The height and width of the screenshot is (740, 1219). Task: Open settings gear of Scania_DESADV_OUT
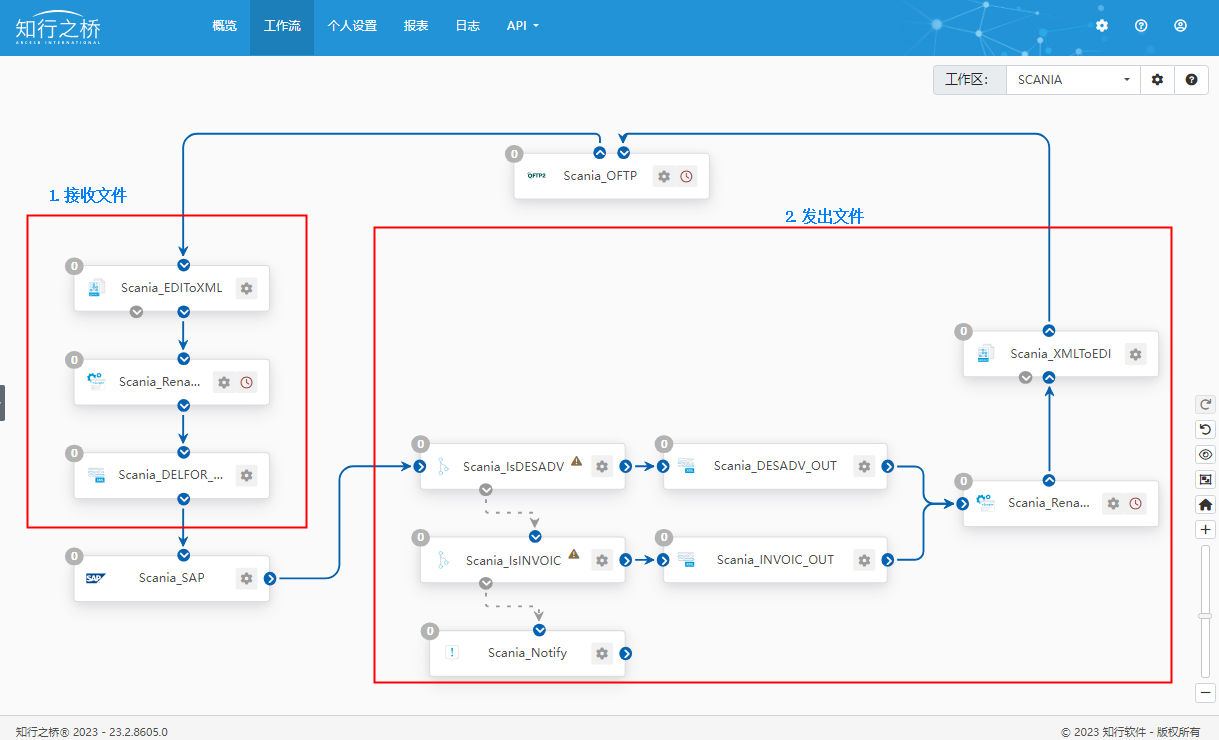point(865,466)
